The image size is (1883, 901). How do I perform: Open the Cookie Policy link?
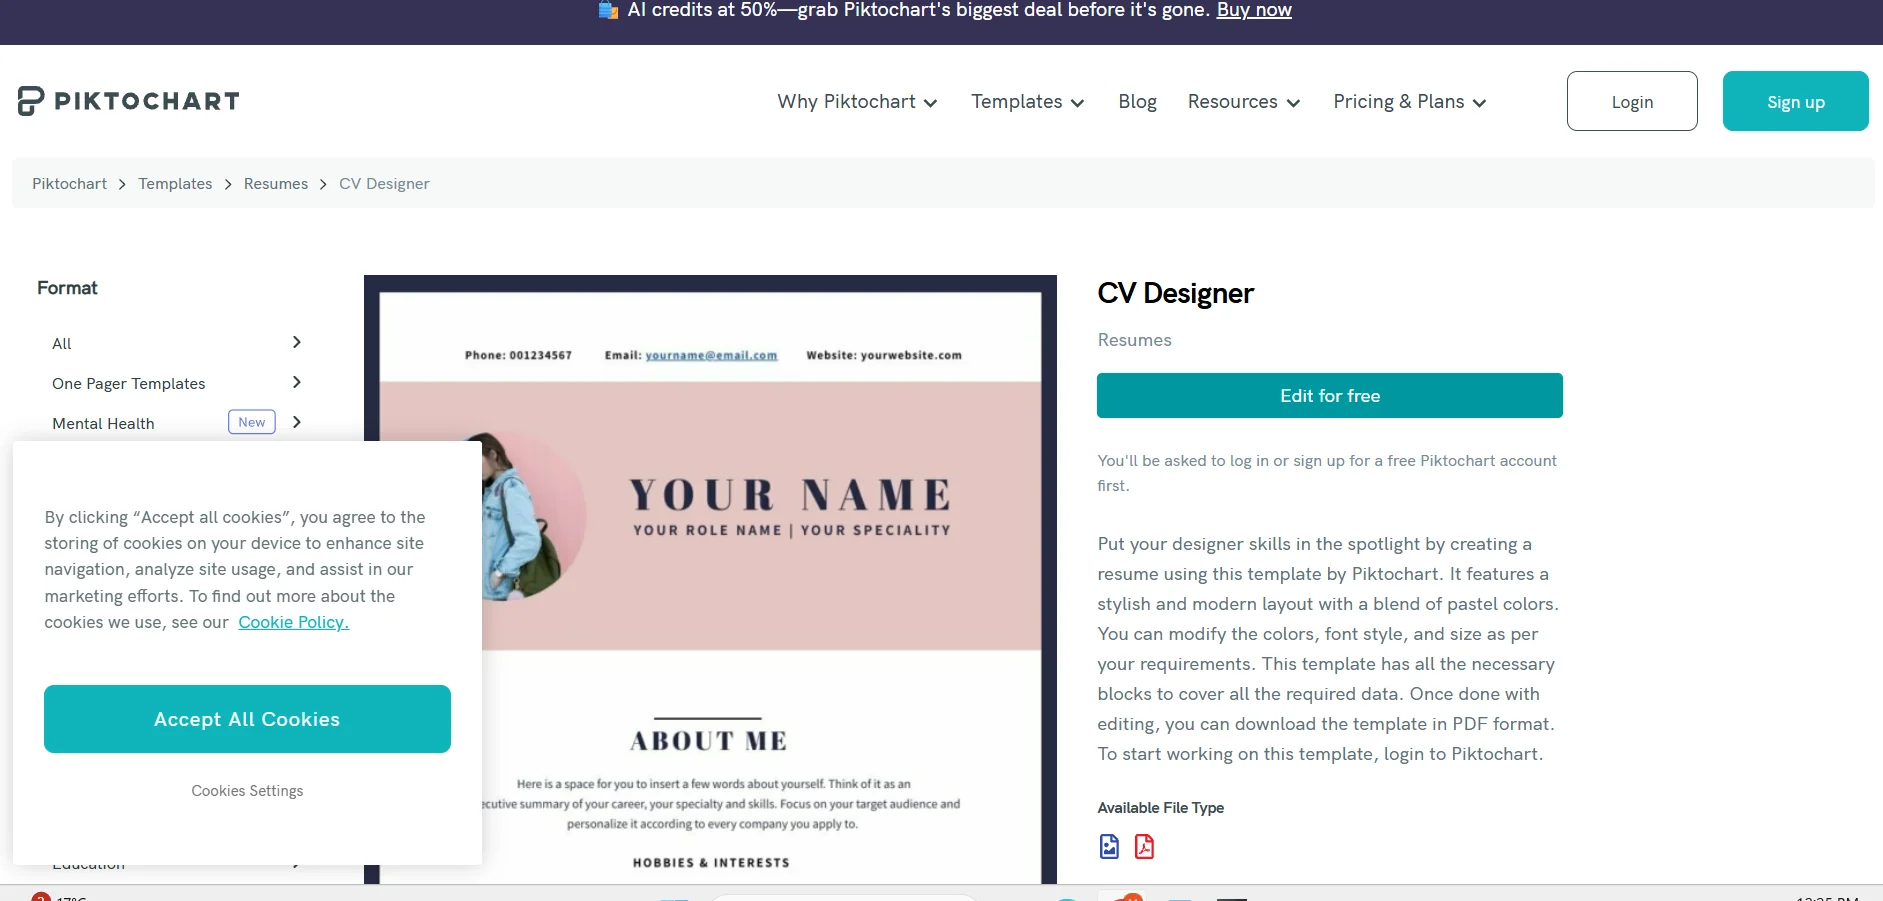[293, 622]
